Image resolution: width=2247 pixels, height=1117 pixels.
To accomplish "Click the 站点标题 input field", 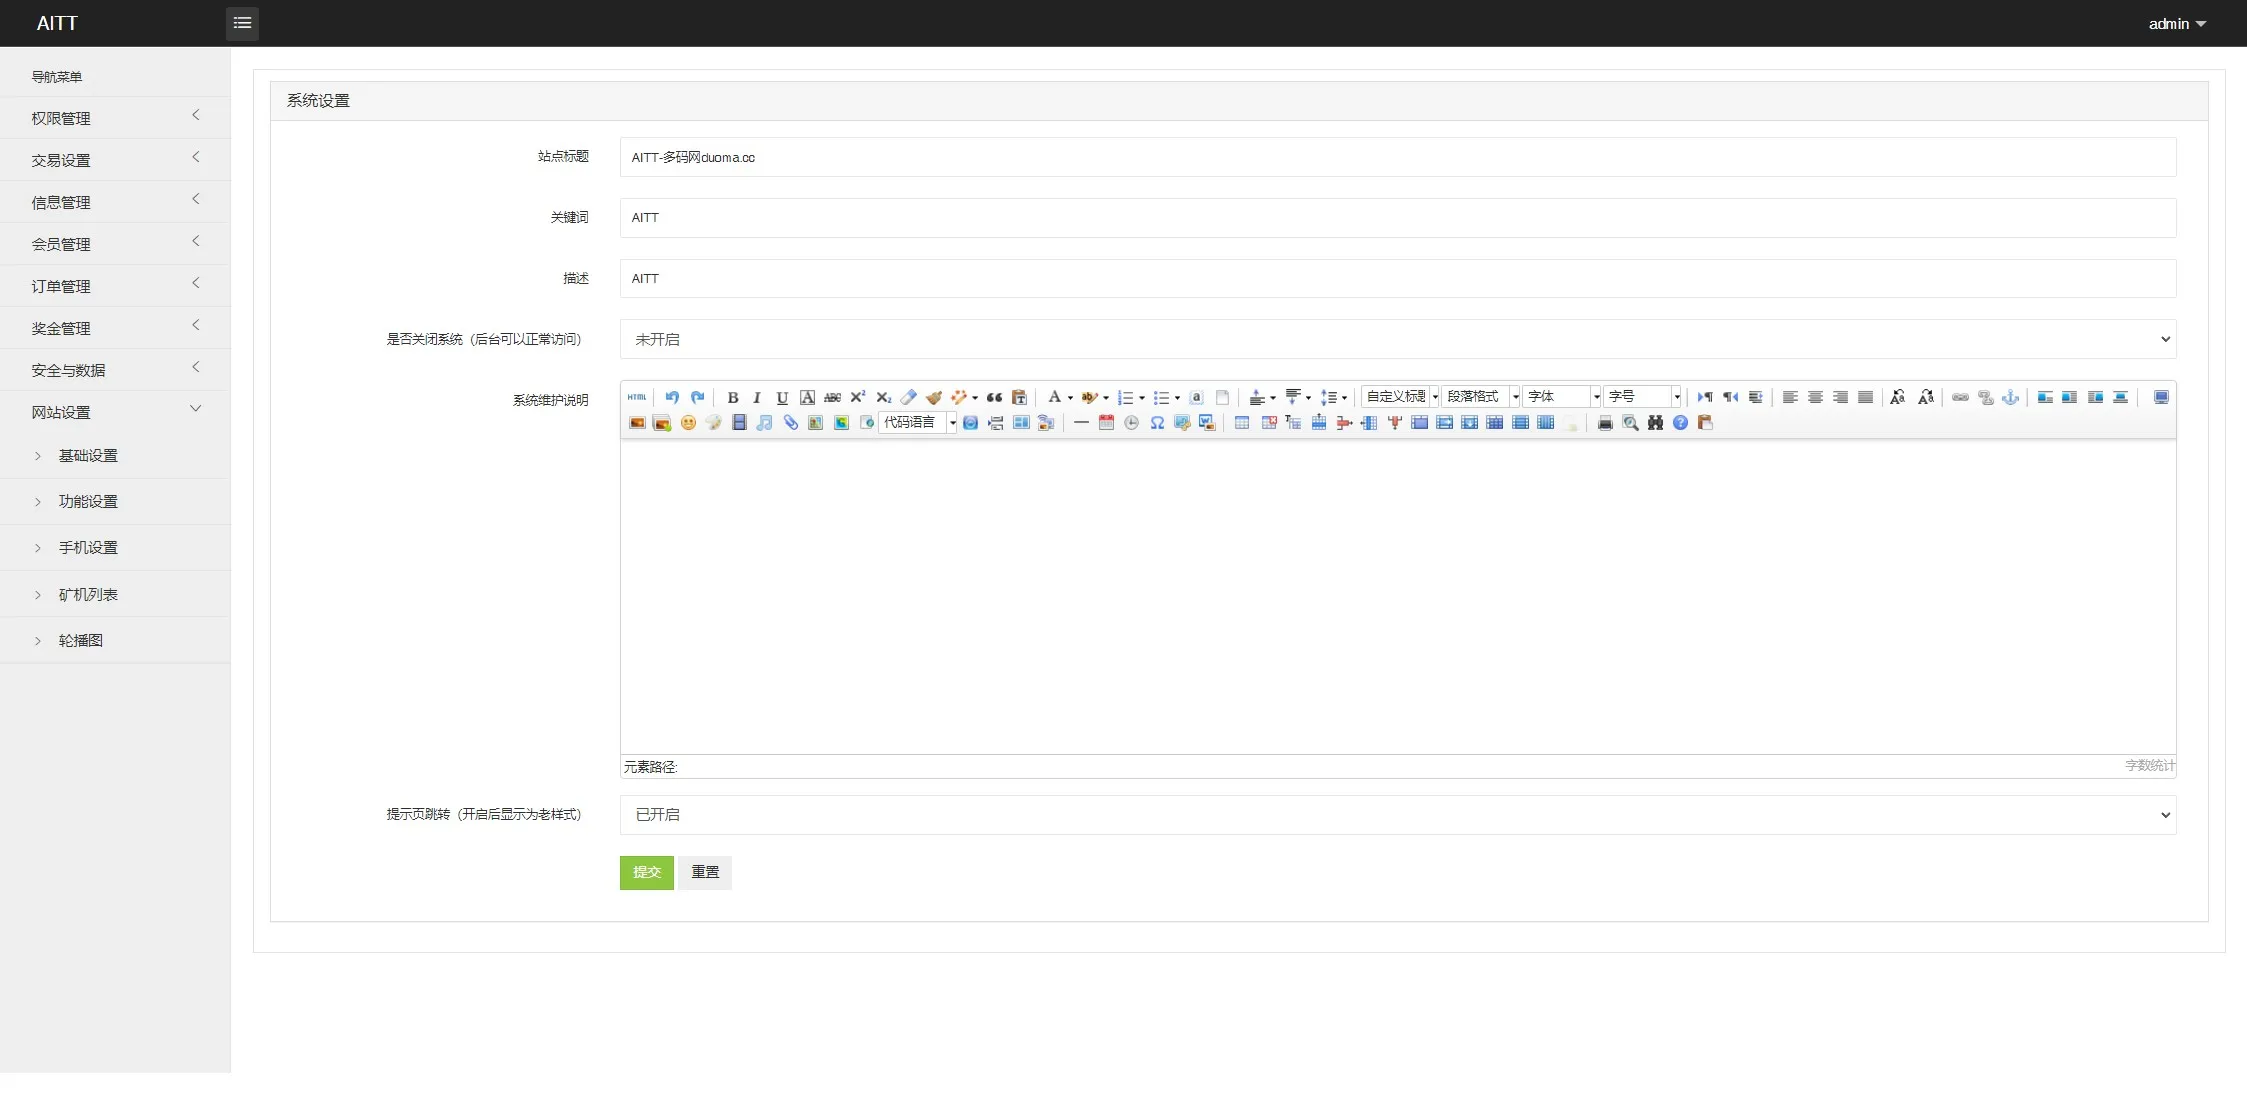I will (x=1397, y=157).
